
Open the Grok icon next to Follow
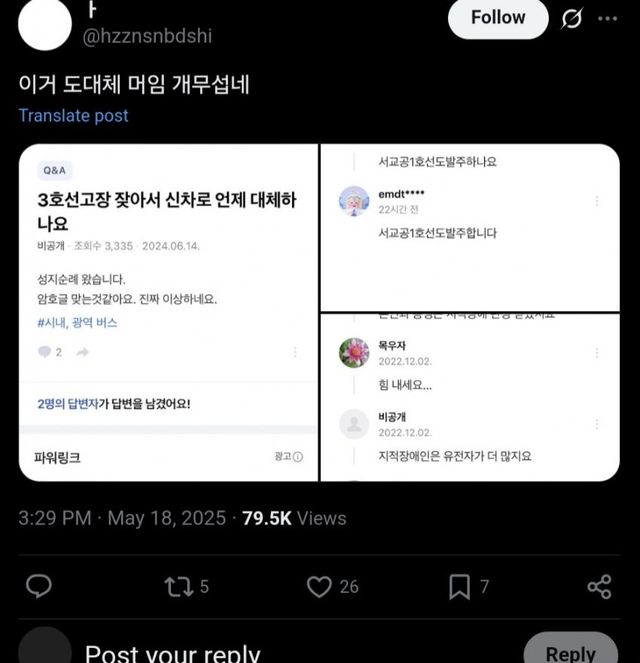coord(572,19)
